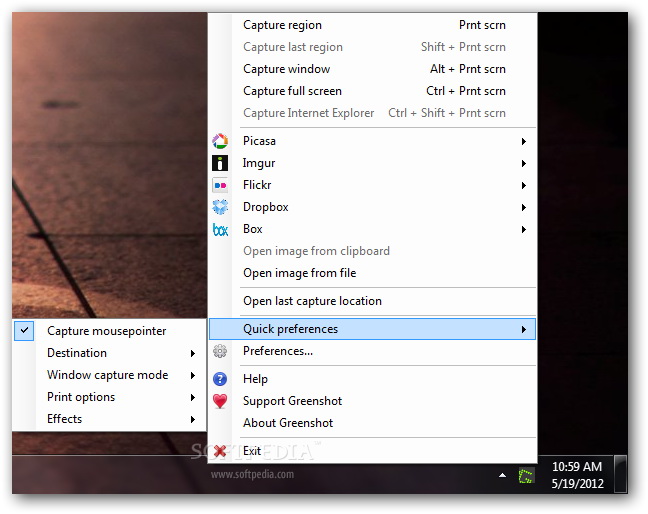Viewport: 648px width, 514px height.
Task: Expand the Dropbox submenu arrow
Action: (x=524, y=207)
